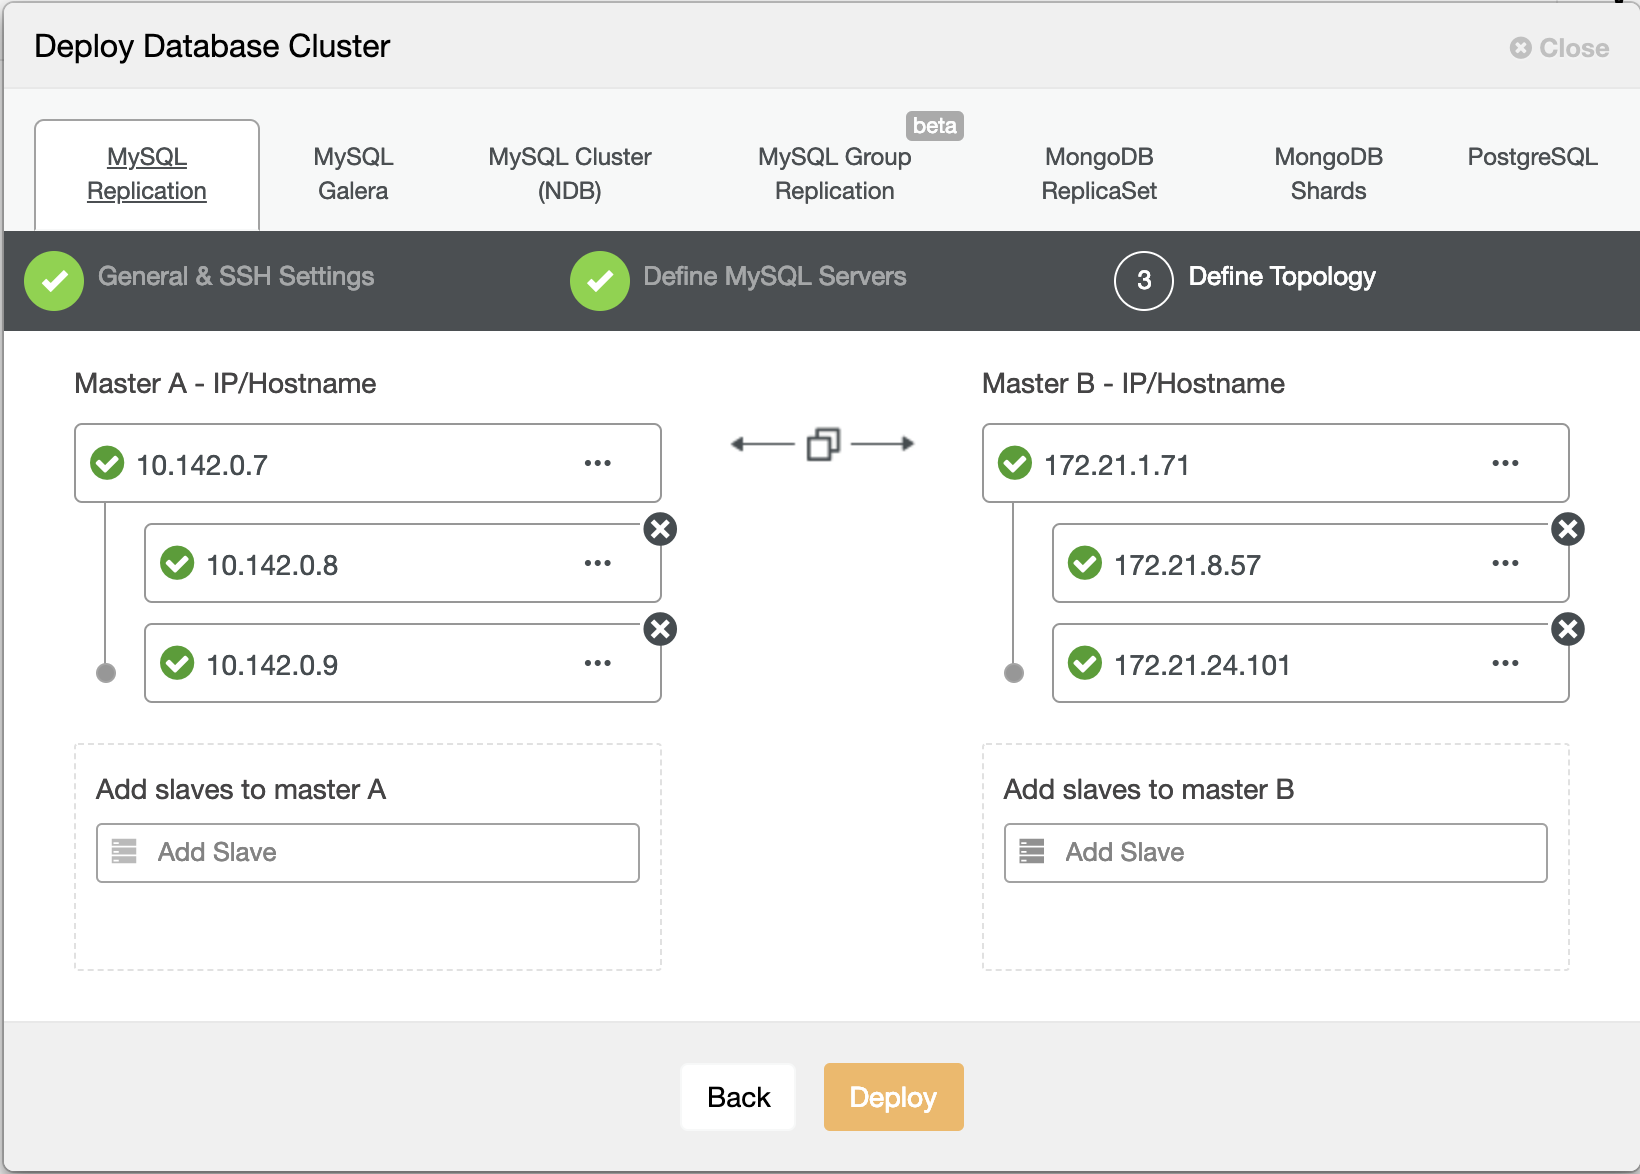Screen dimensions: 1640x1174
Task: Click the General & SSH Settings checkmark icon
Action: 54,281
